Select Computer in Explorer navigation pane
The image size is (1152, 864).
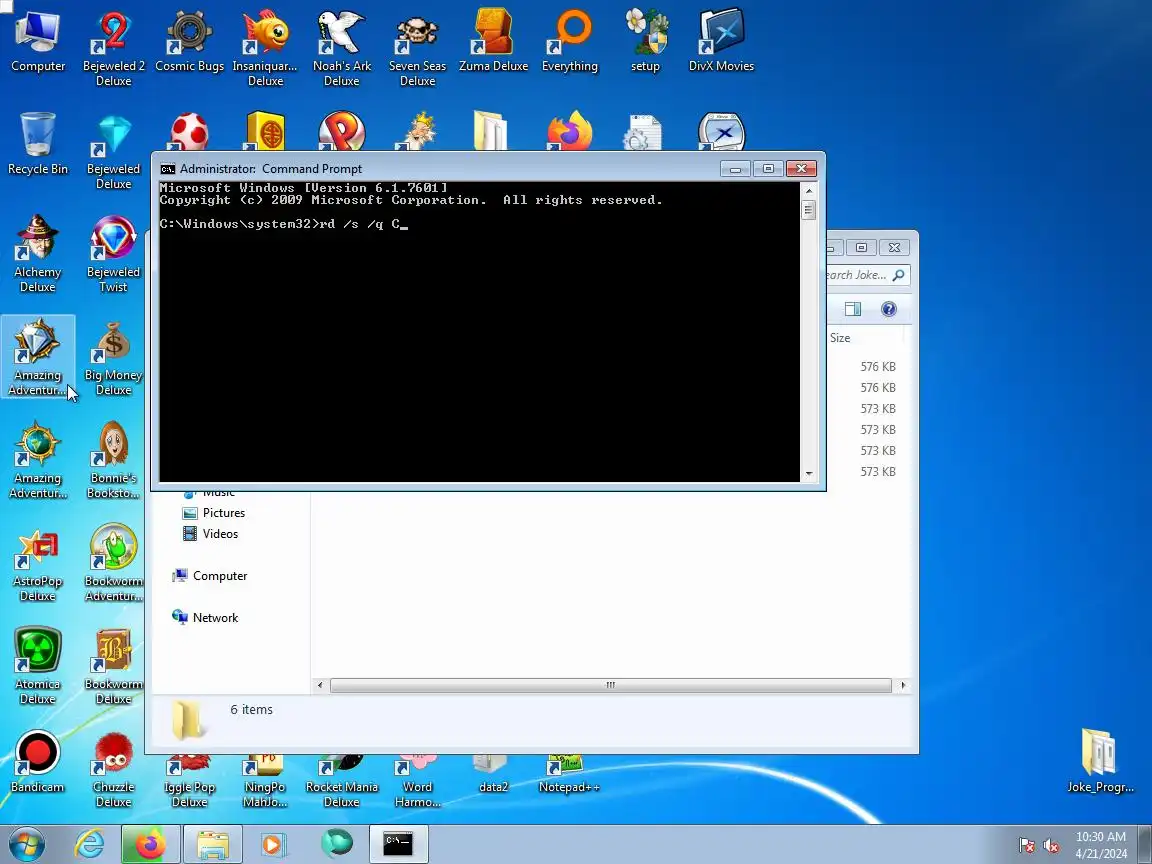click(x=209, y=576)
